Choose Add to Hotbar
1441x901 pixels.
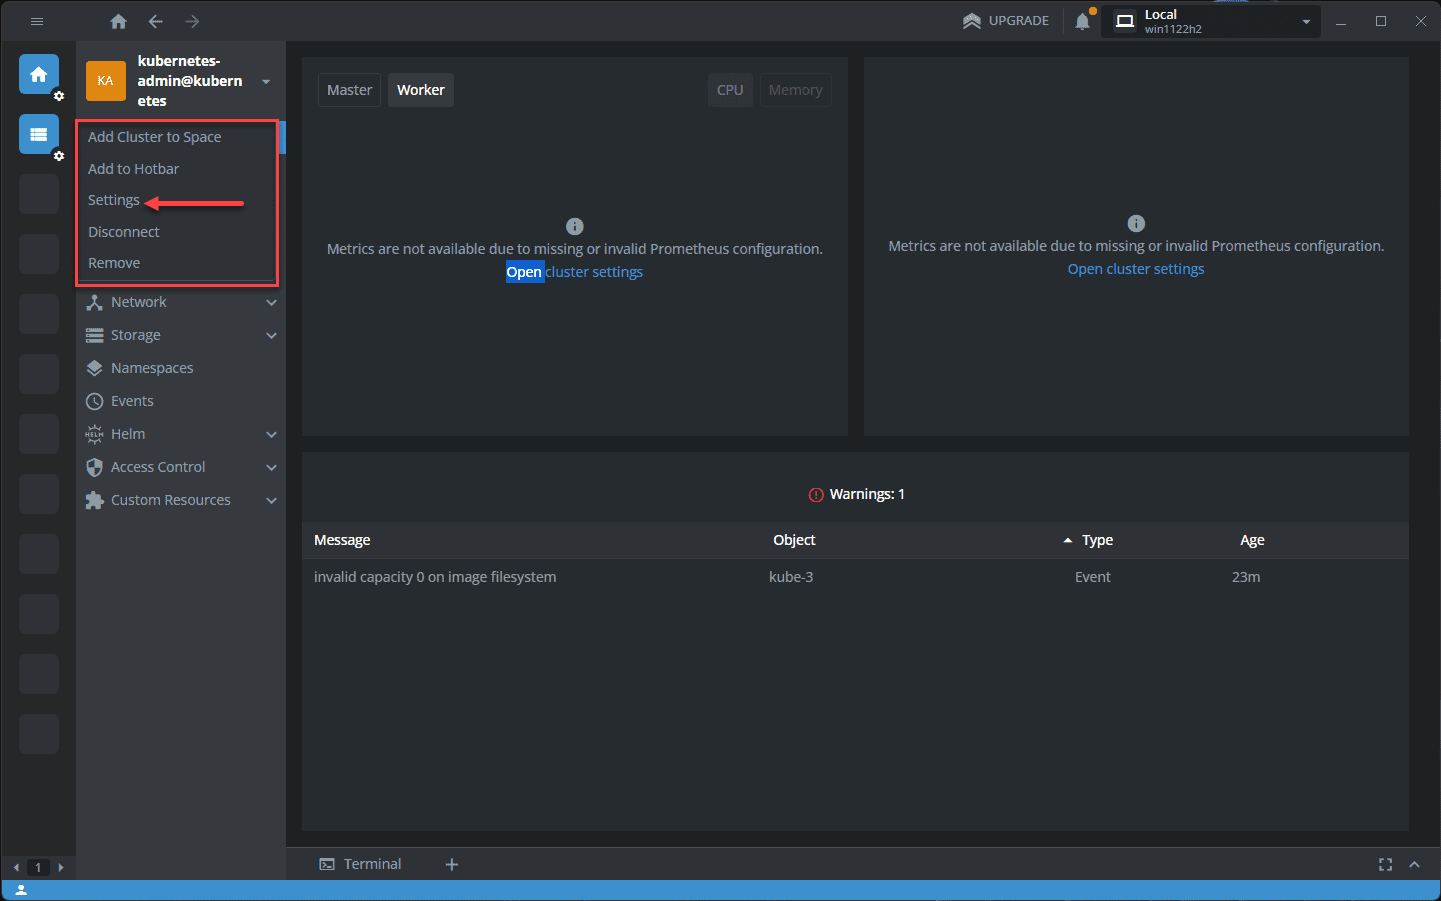tap(134, 169)
